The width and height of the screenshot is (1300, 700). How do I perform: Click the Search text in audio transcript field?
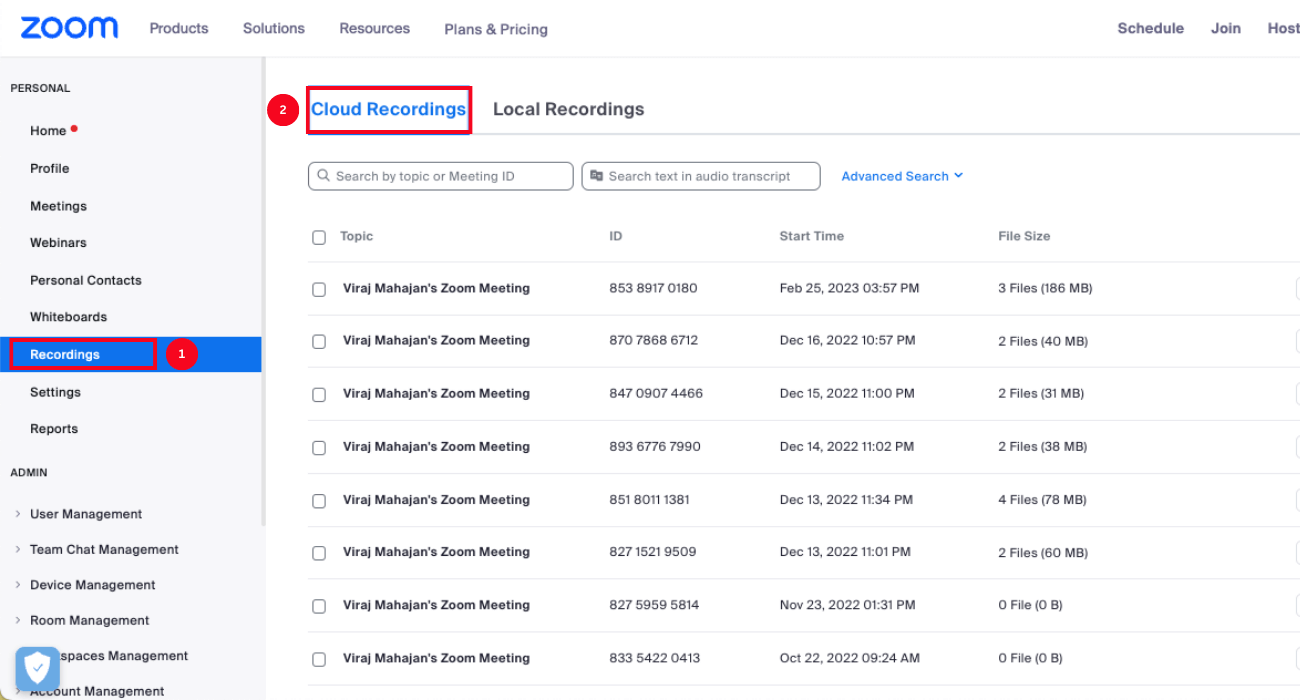tap(701, 176)
